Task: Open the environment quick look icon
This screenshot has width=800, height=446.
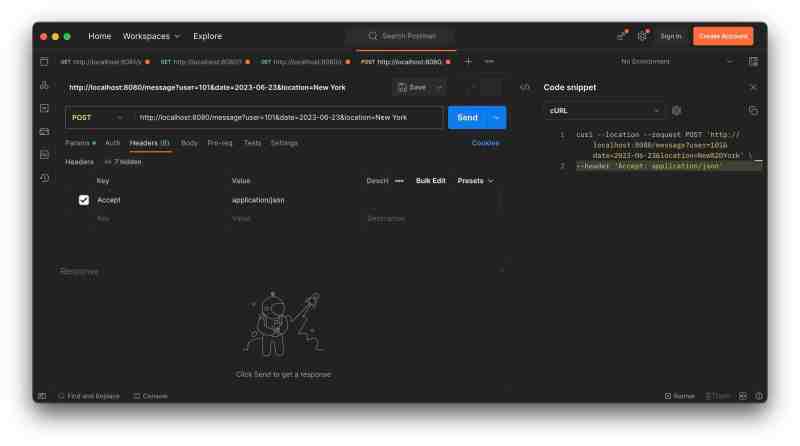Action: [x=753, y=61]
